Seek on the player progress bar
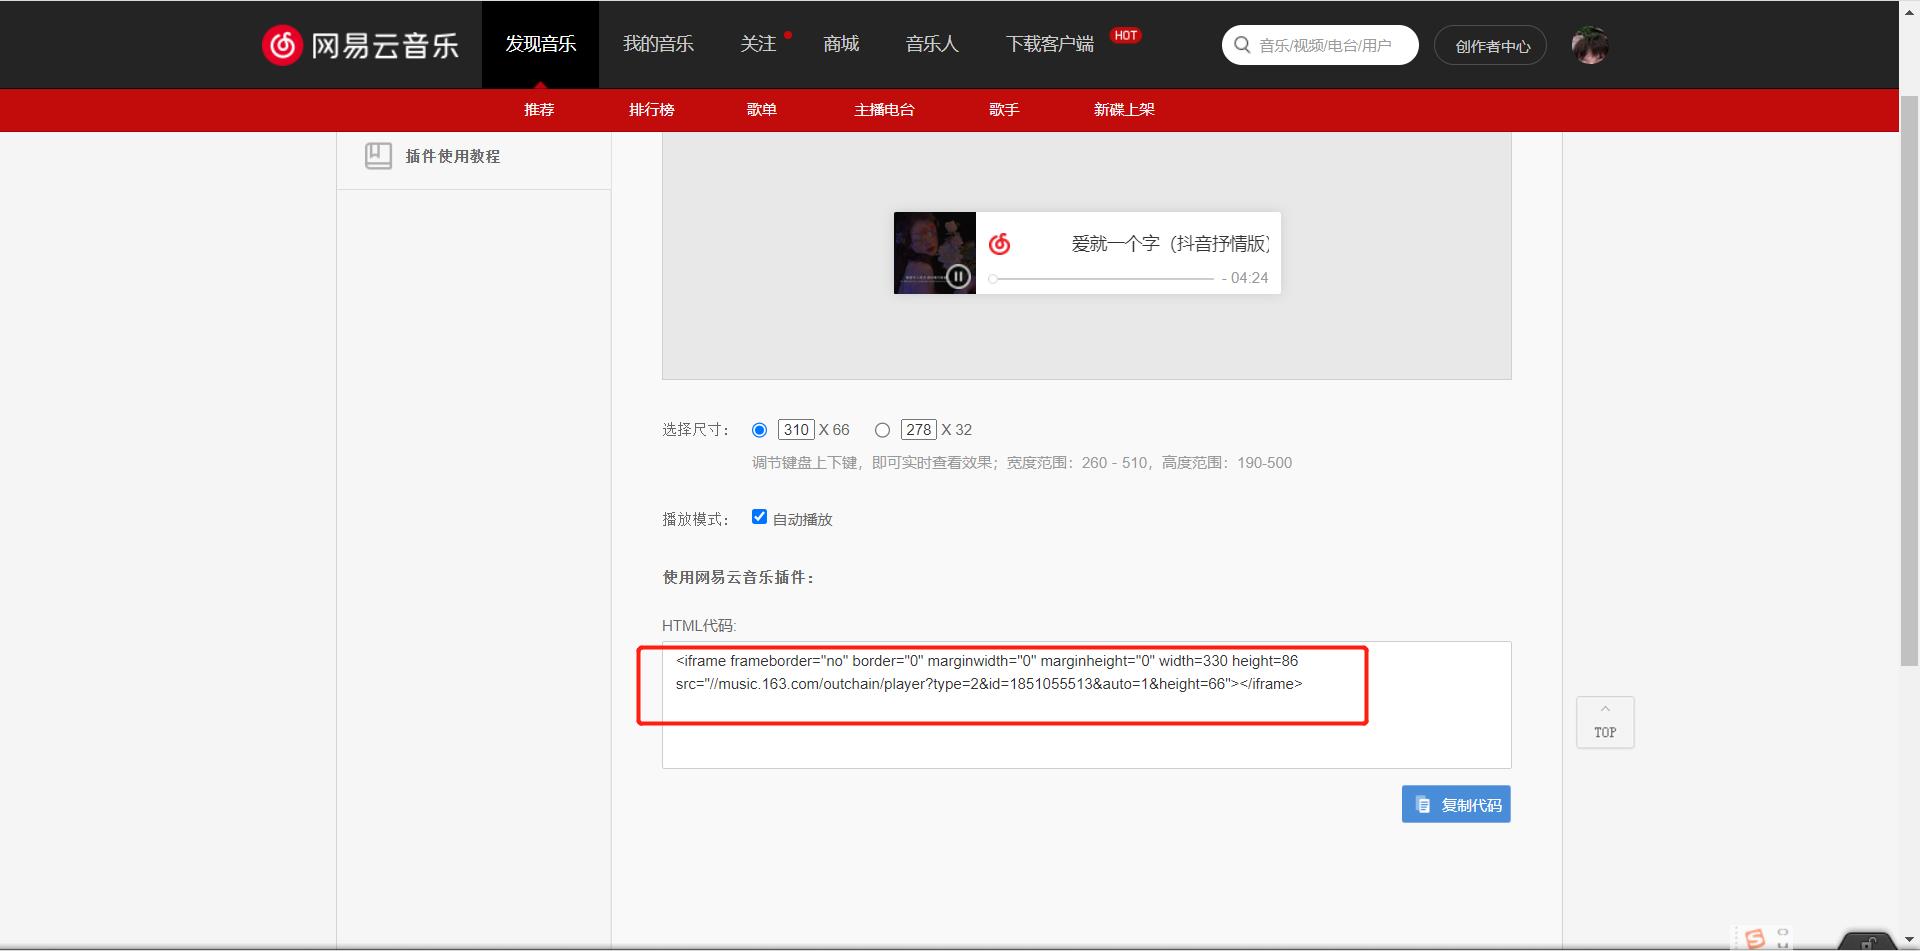Viewport: 1920px width, 951px height. point(1101,279)
